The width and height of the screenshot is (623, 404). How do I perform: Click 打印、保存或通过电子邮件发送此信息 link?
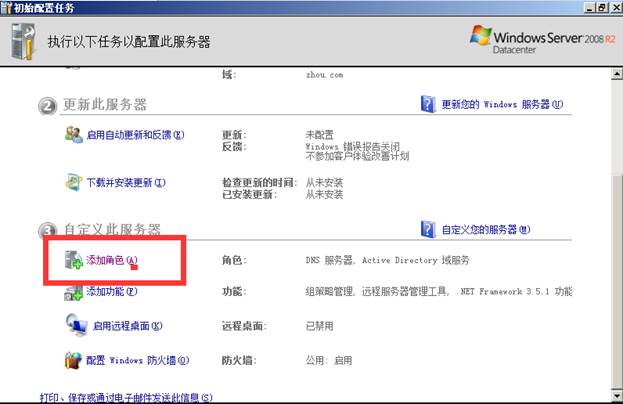125,397
